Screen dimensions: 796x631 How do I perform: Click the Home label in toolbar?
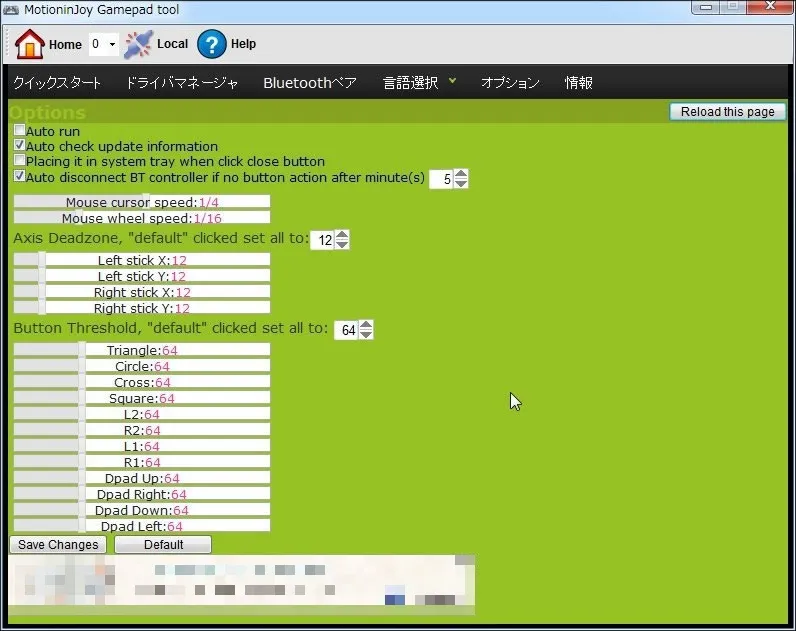coord(65,45)
